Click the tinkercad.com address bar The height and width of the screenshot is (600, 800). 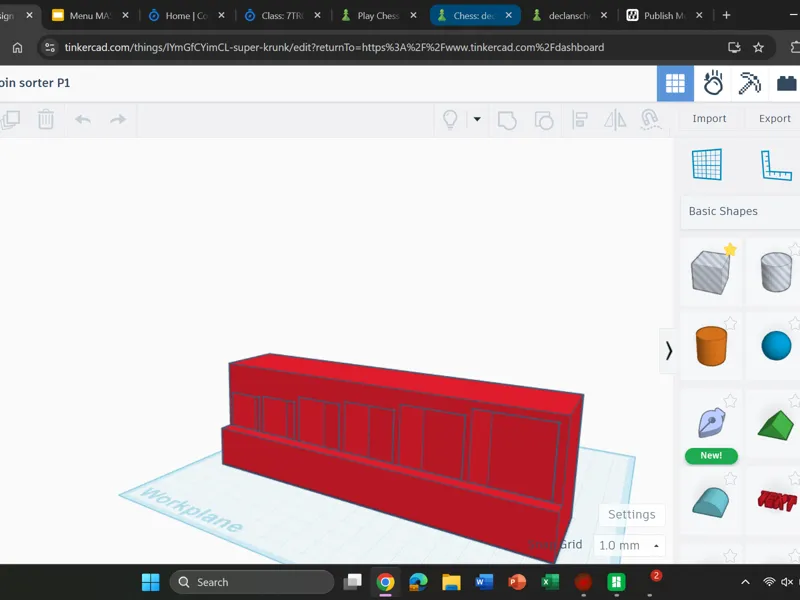pos(334,47)
